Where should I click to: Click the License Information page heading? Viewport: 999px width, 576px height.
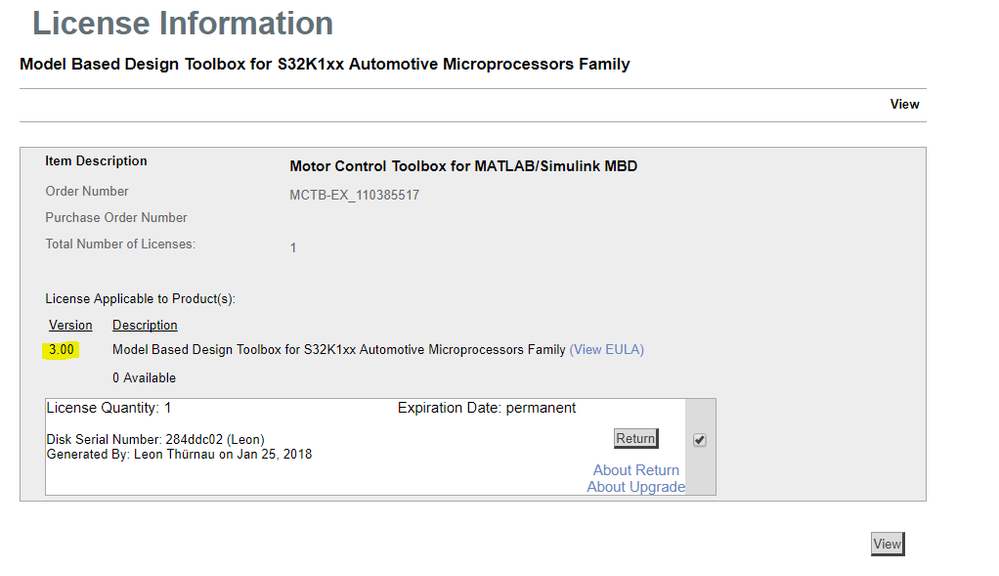coord(183,23)
